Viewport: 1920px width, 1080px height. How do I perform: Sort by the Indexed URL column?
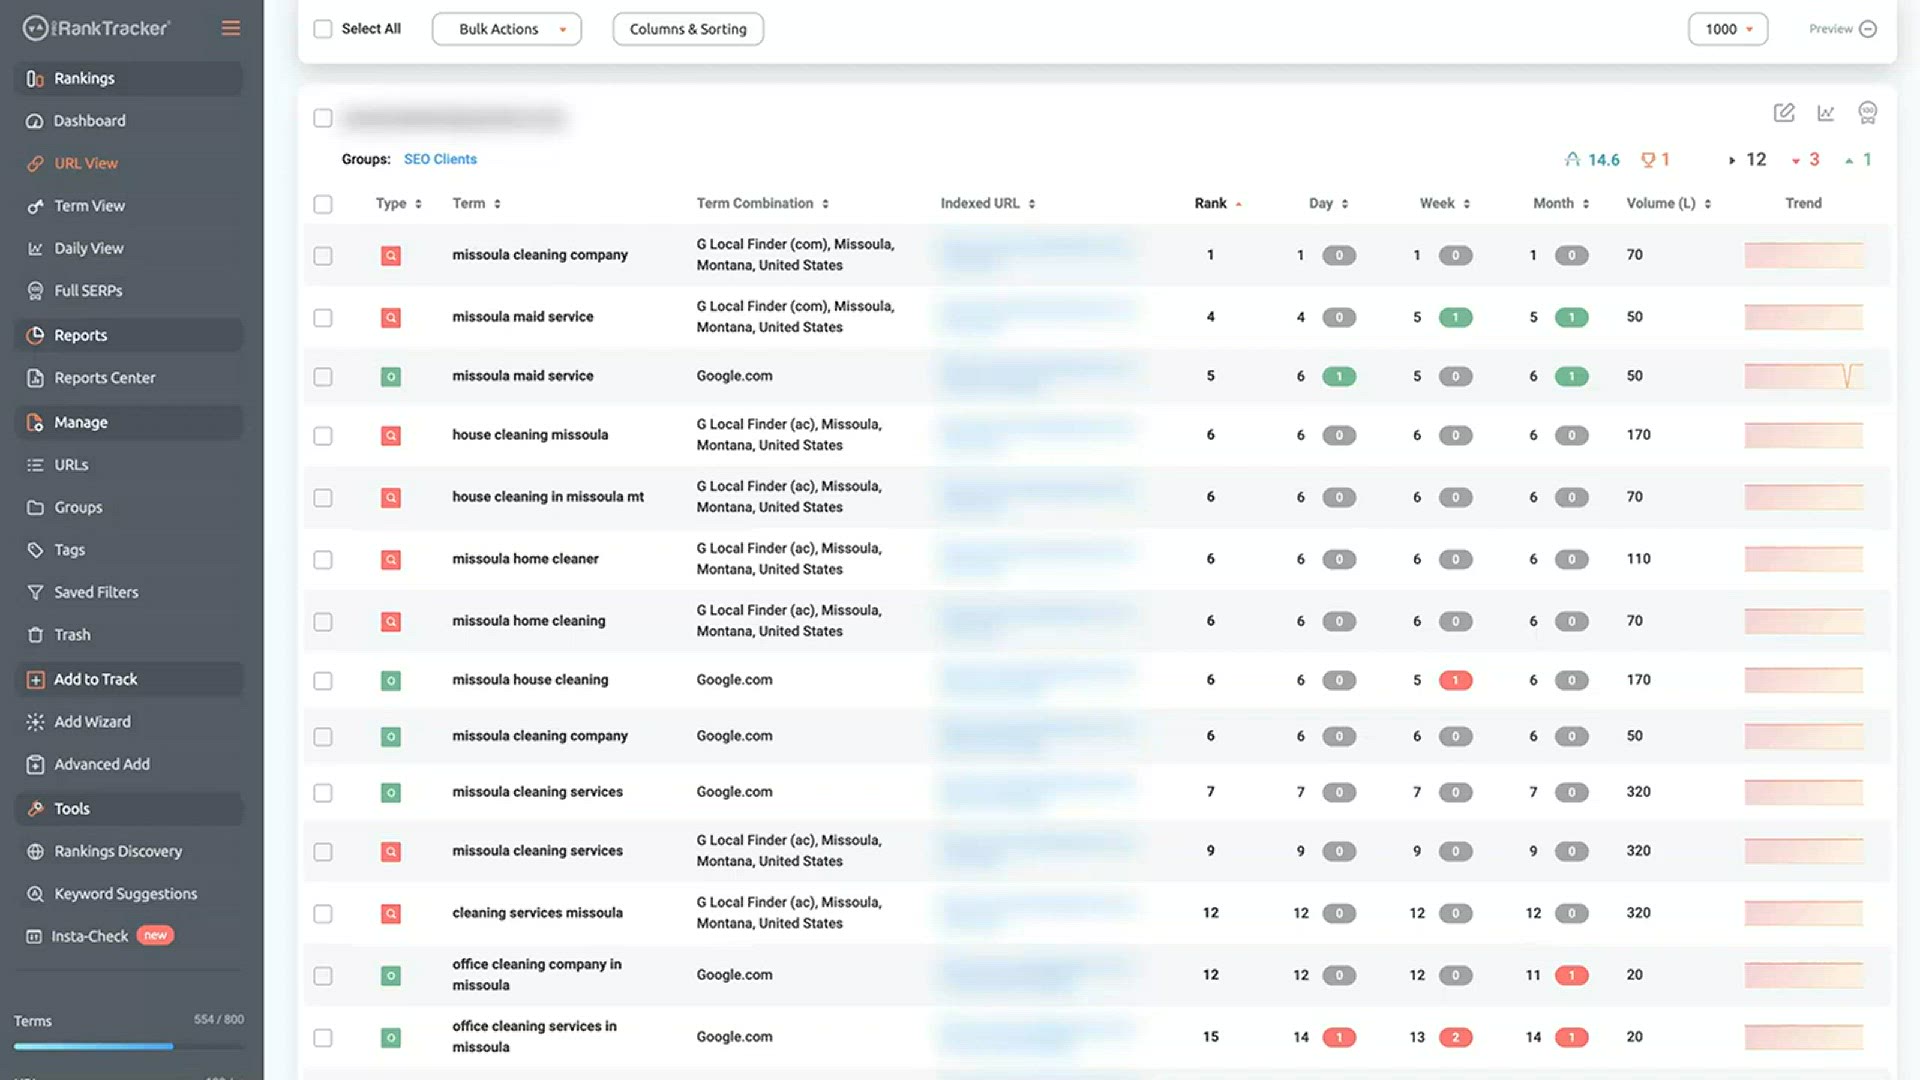click(x=987, y=204)
